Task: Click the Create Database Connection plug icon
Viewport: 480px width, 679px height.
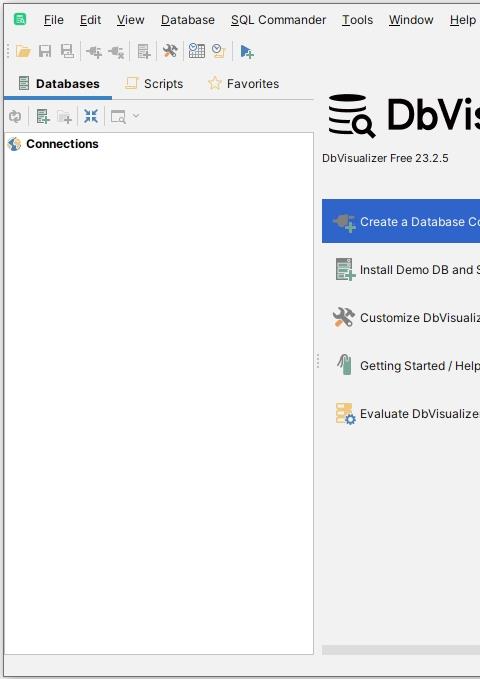Action: click(x=94, y=52)
